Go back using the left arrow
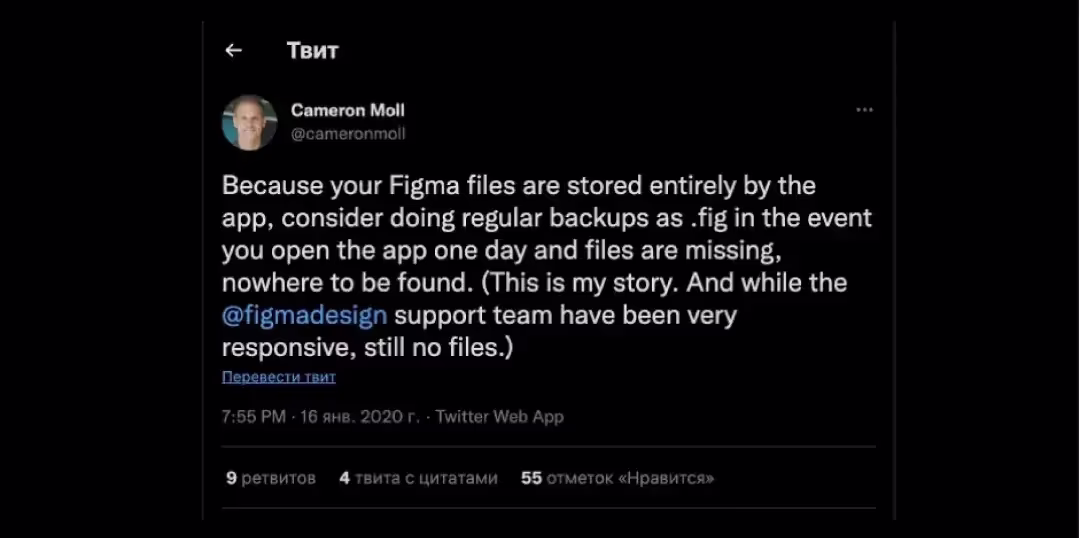The height and width of the screenshot is (538, 1080). pos(234,51)
